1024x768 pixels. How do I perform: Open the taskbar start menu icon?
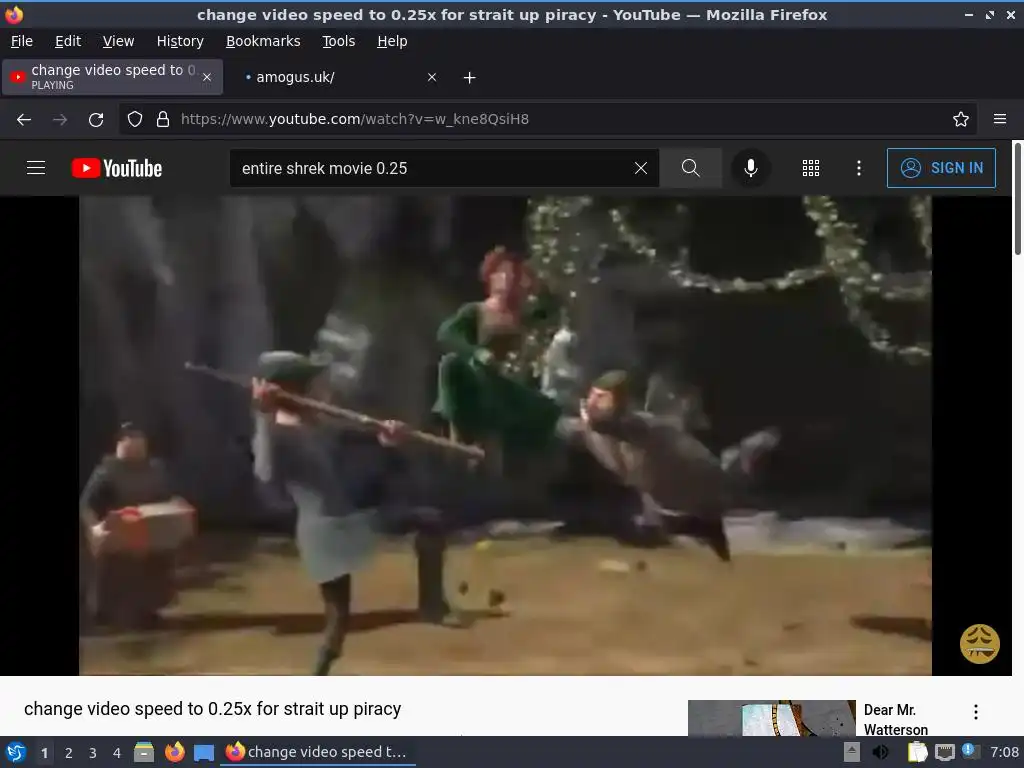[16, 752]
